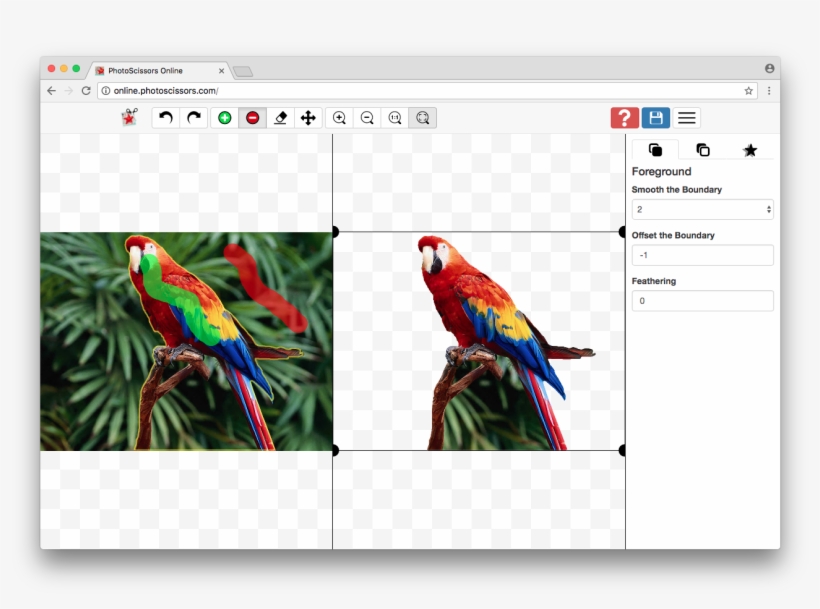Viewport: 820px width, 609px height.
Task: Fit image to screen
Action: pos(423,118)
